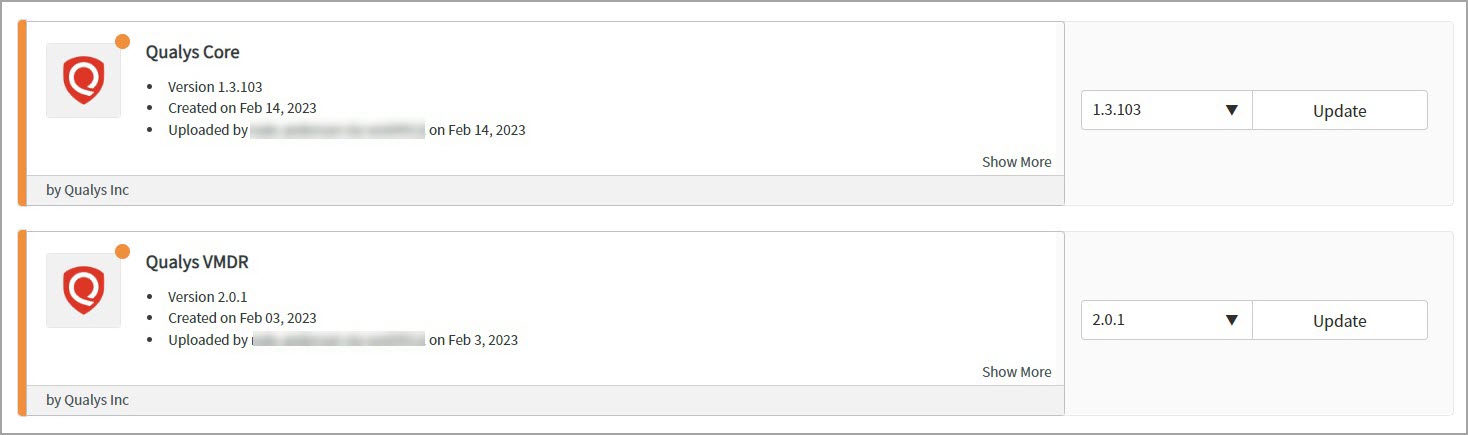Expand Show More for Qualys VMDR
Screen dimensions: 1468x435
[x=1016, y=372]
